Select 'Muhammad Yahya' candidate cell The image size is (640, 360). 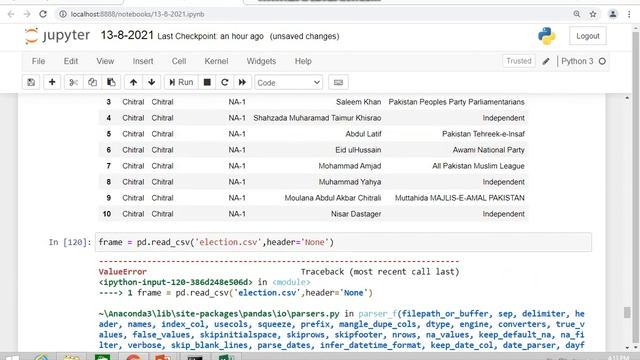(x=350, y=182)
